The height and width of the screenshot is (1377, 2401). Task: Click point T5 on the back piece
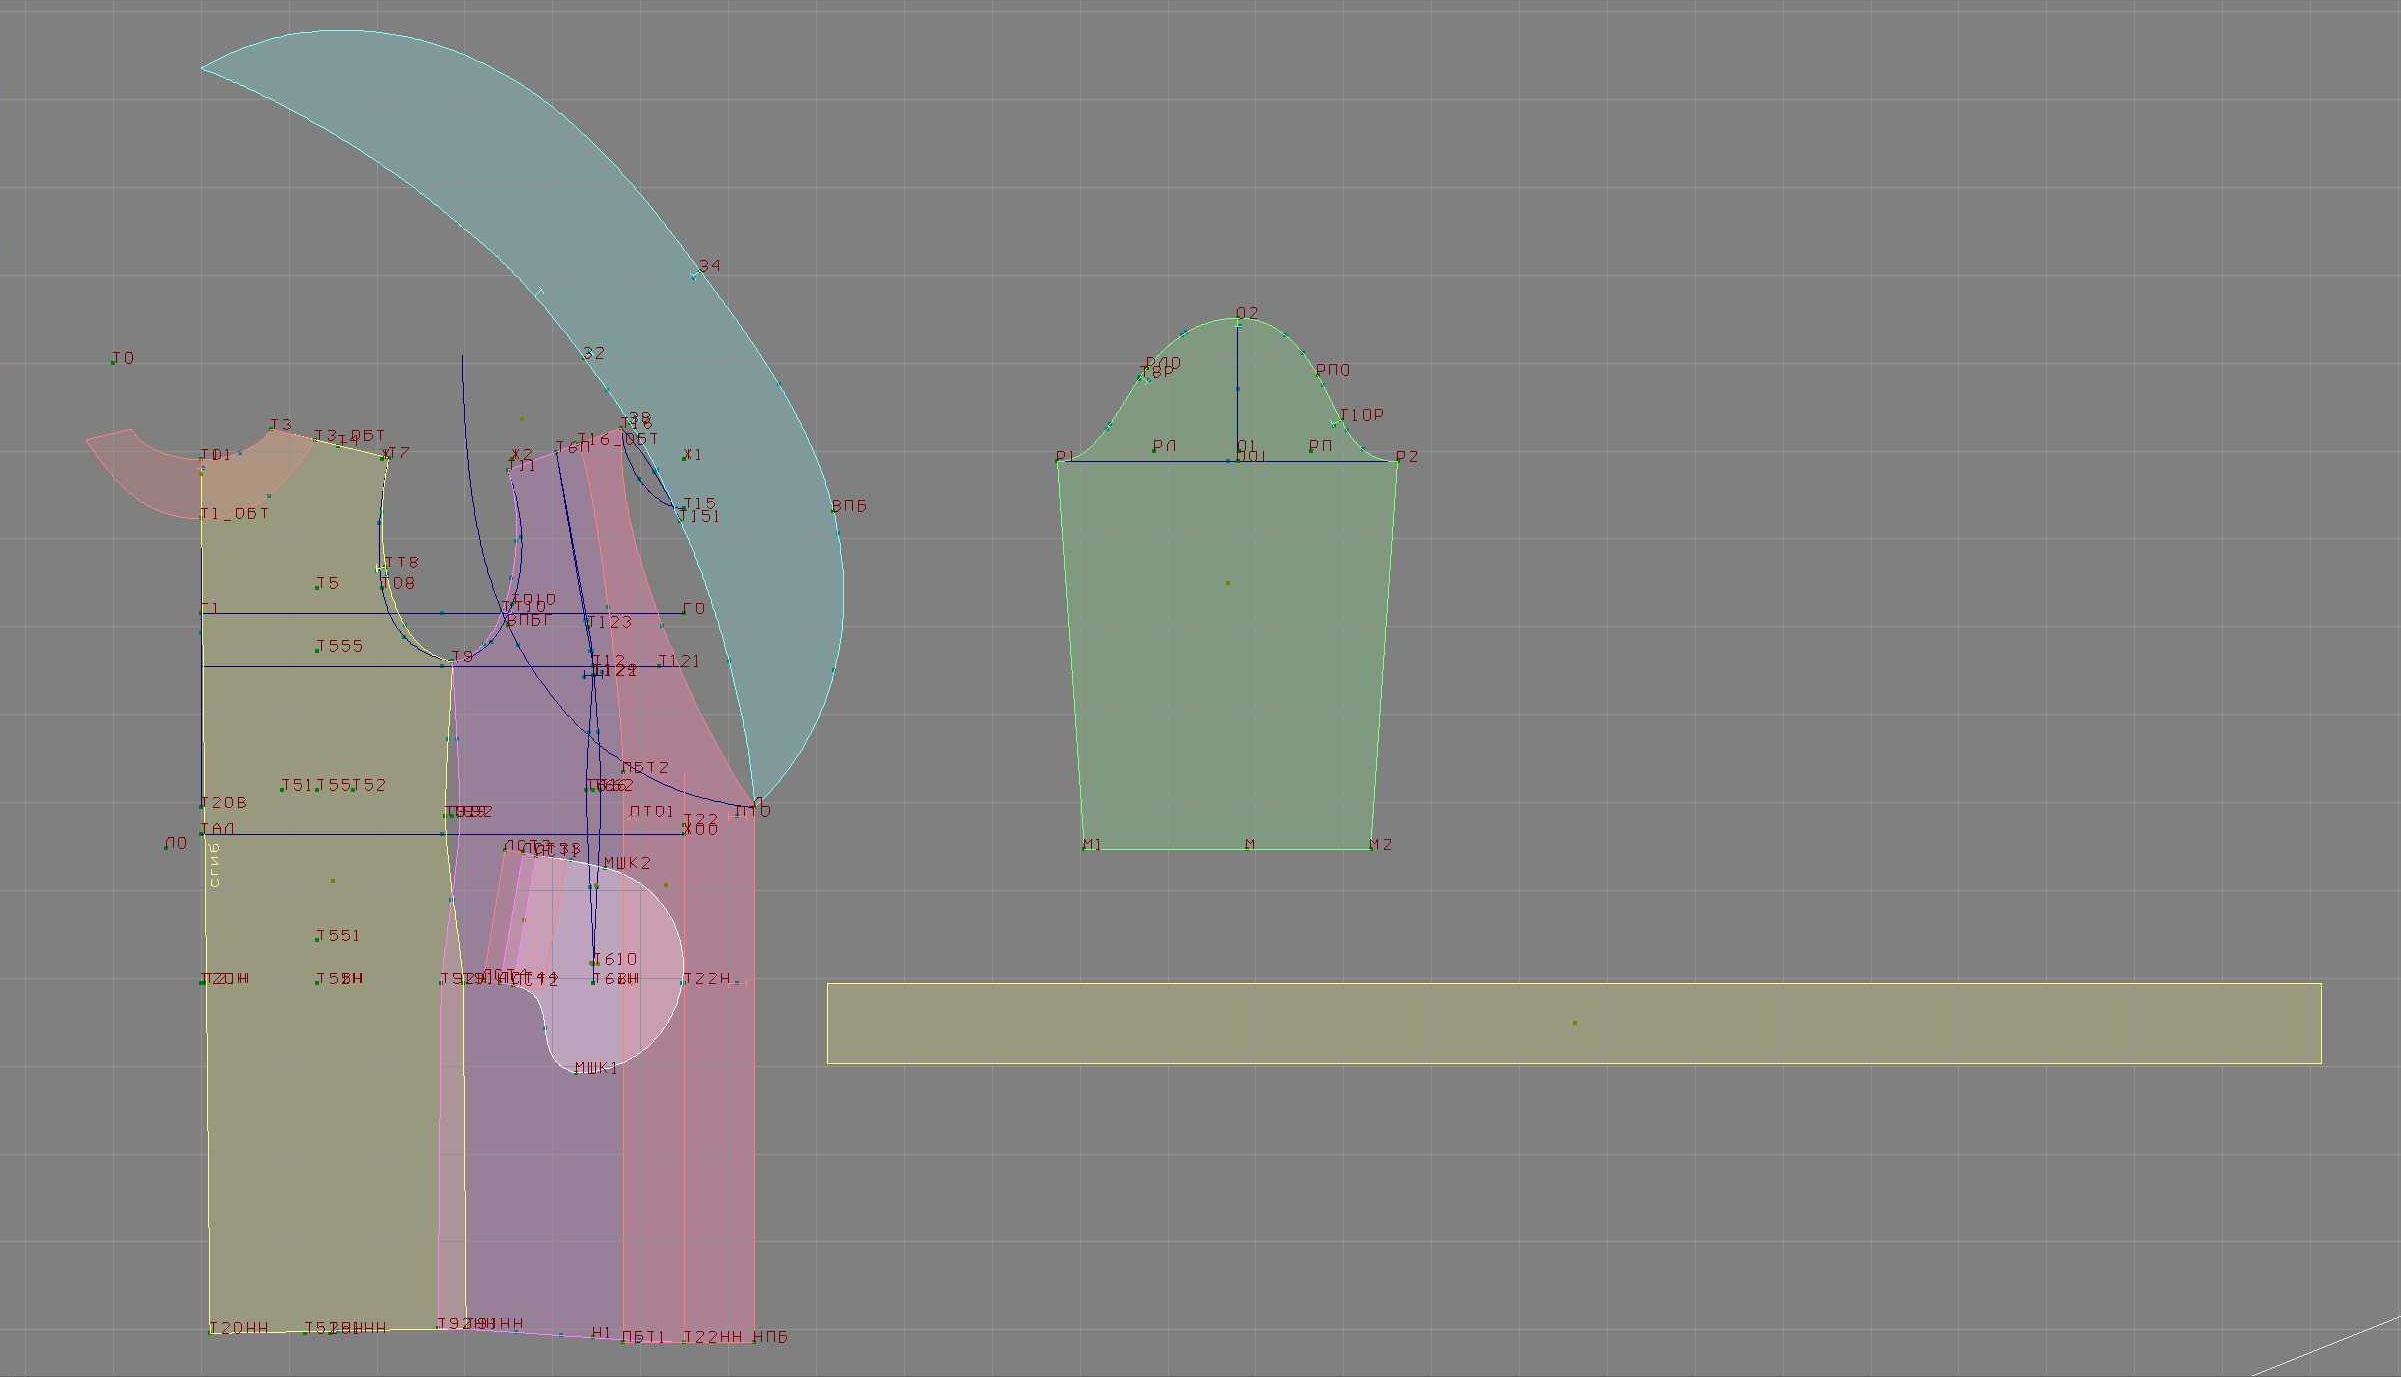(318, 587)
